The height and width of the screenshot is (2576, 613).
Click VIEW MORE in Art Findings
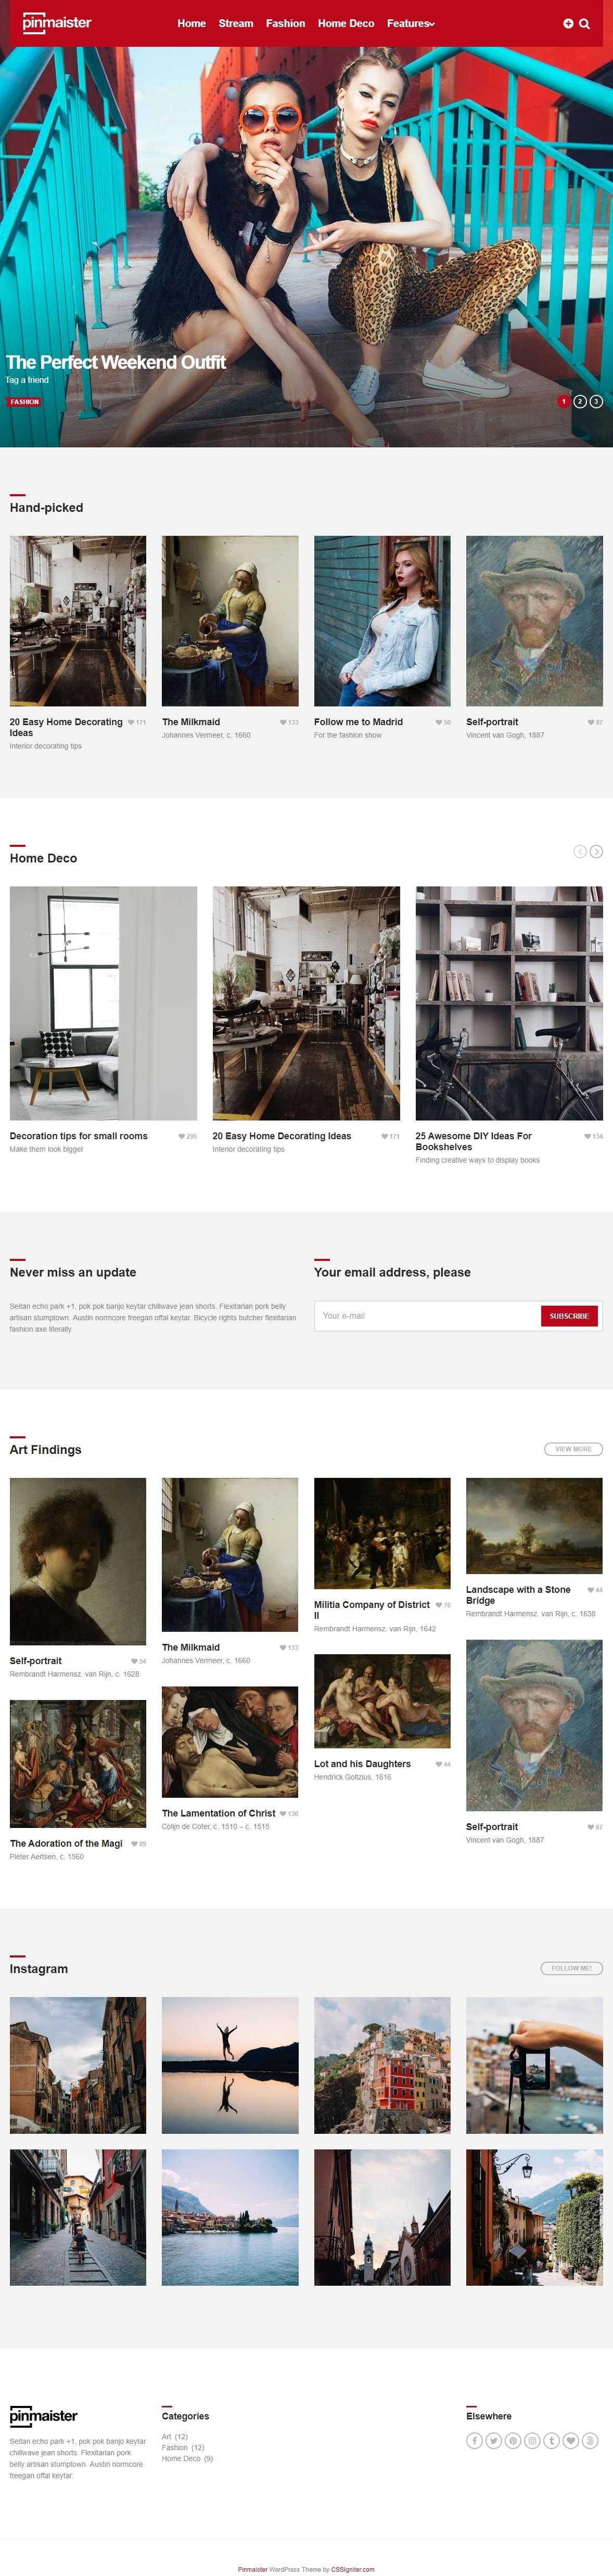click(x=573, y=1448)
